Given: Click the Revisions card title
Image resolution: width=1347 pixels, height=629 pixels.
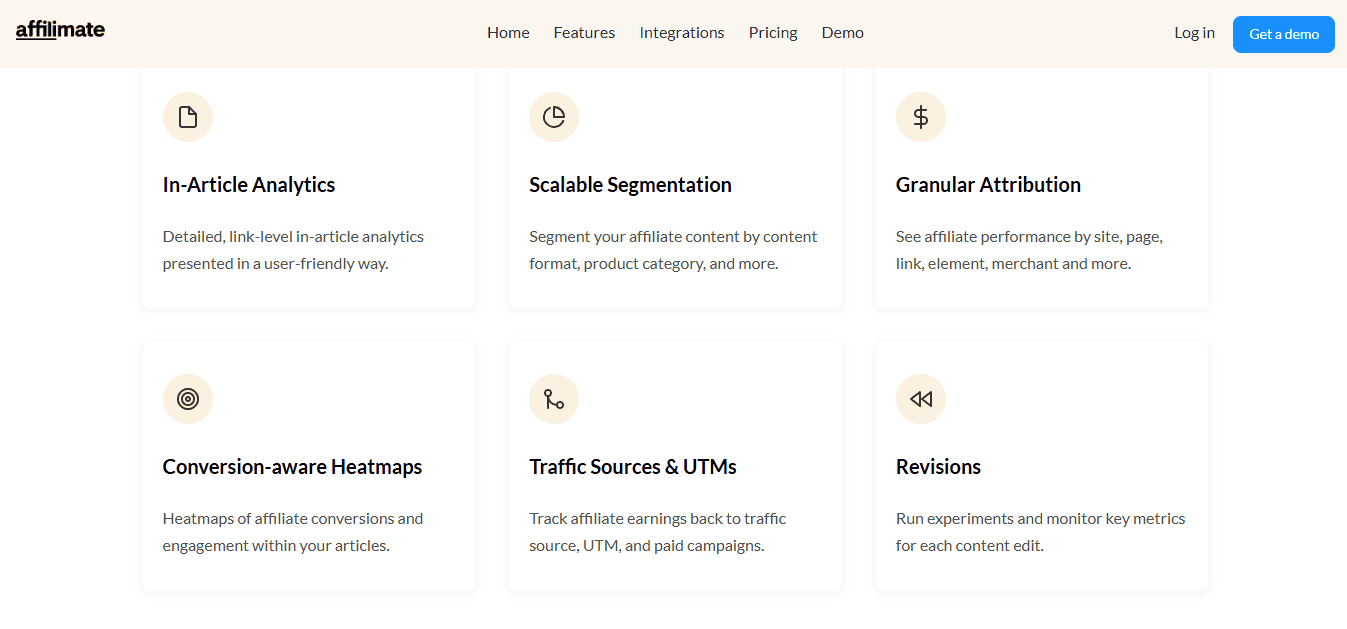Looking at the screenshot, I should [x=938, y=467].
